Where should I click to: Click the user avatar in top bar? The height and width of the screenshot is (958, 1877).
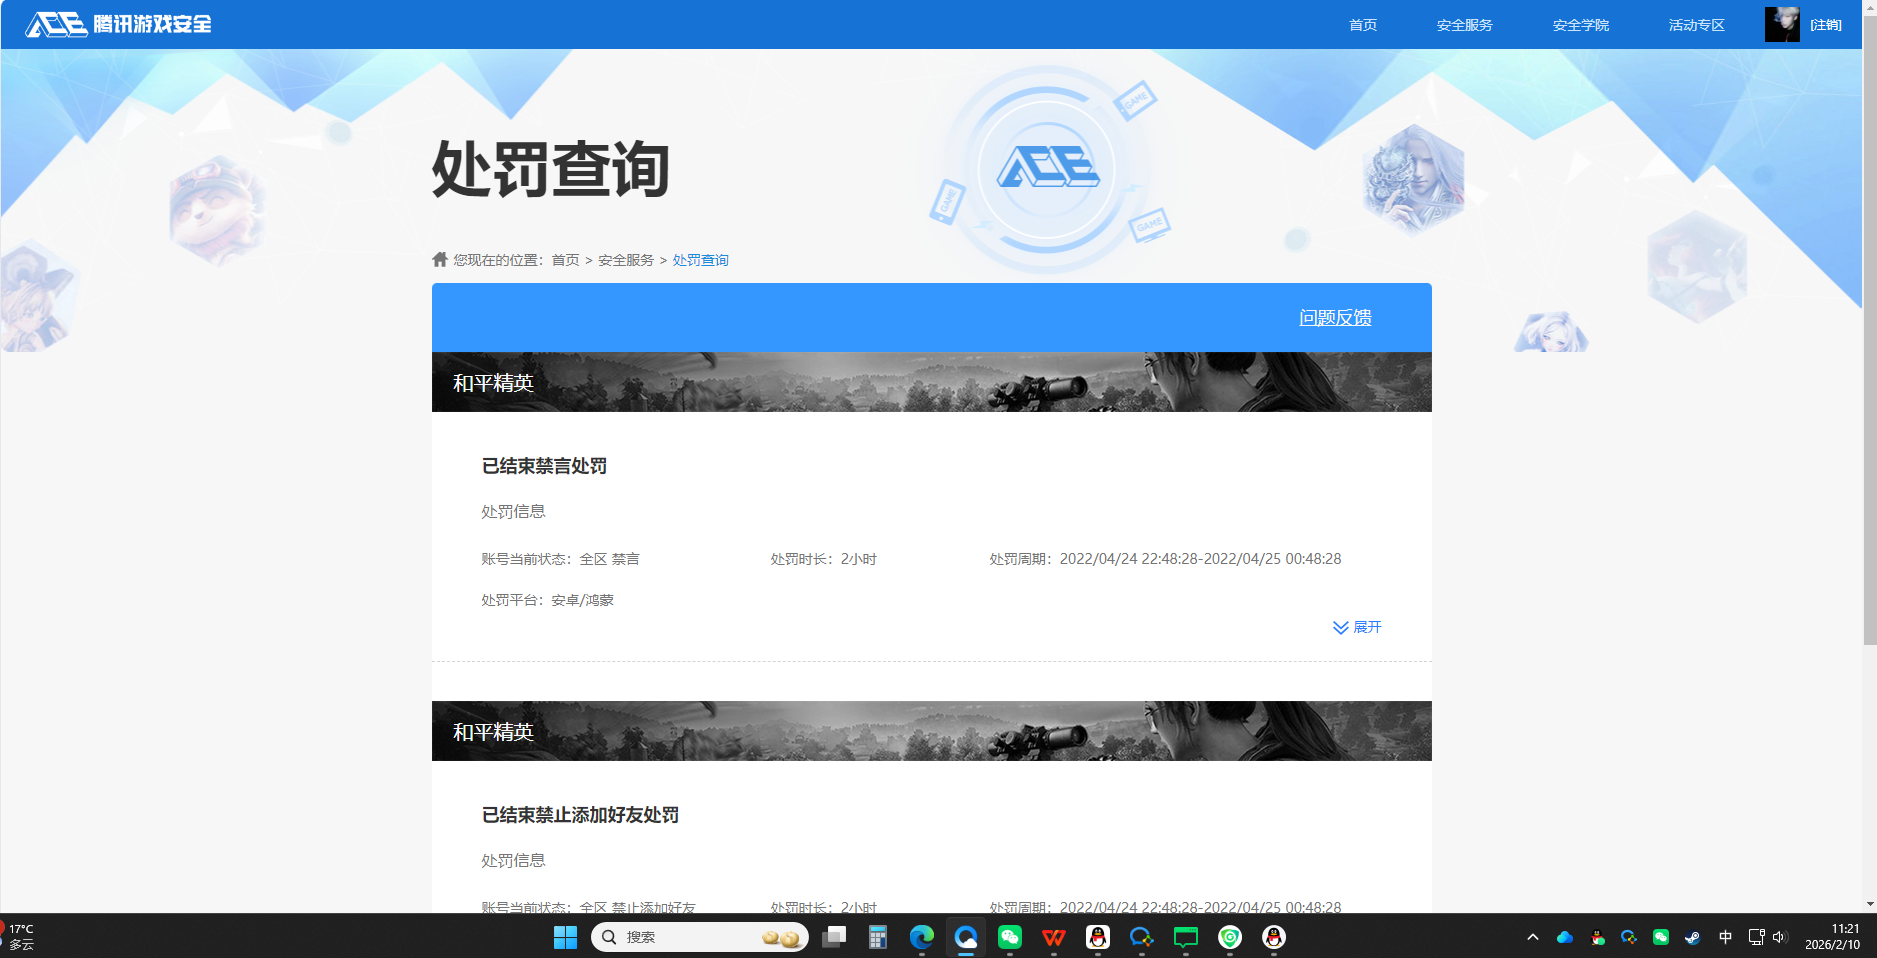1783,24
